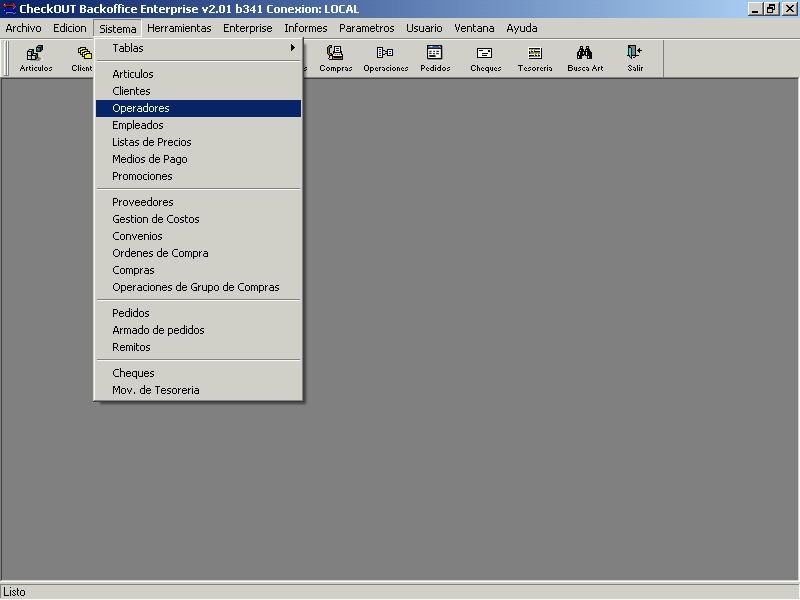
Task: Open the Ventana menu
Action: pos(474,28)
